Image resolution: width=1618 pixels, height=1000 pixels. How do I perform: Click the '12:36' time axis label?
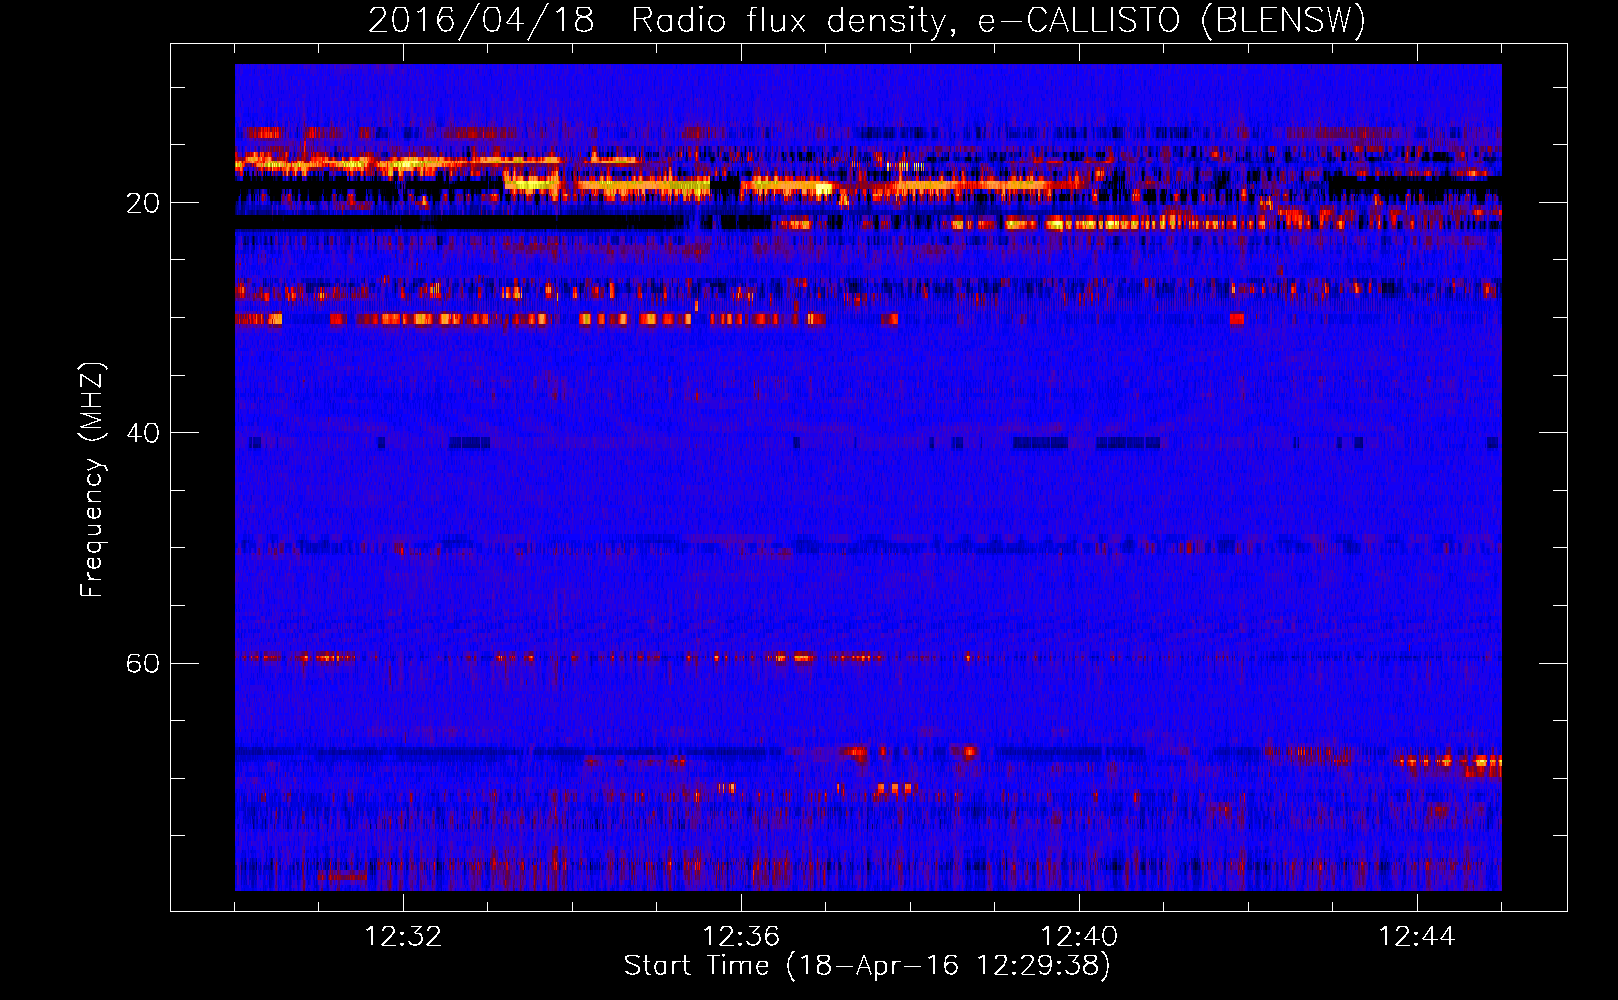pyautogui.click(x=741, y=937)
